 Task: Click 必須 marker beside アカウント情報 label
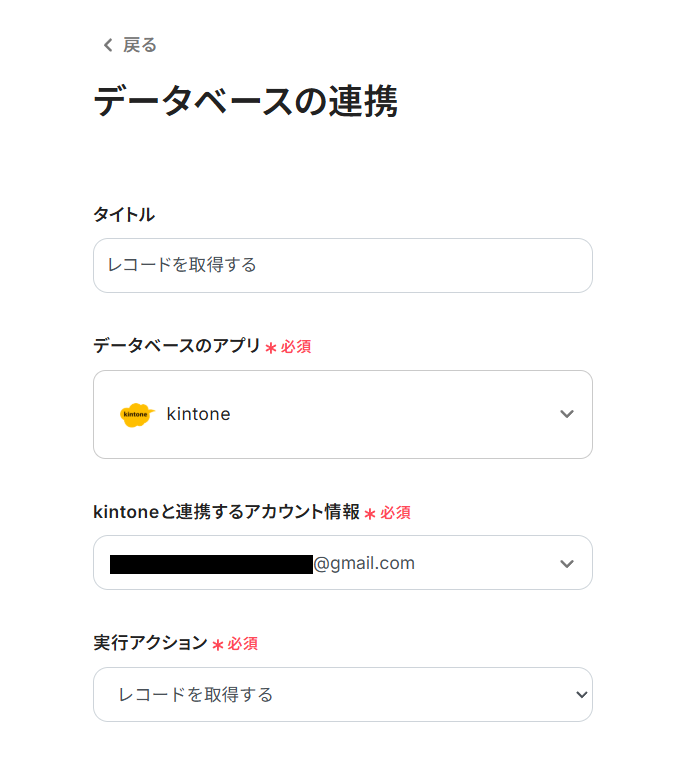pos(395,513)
